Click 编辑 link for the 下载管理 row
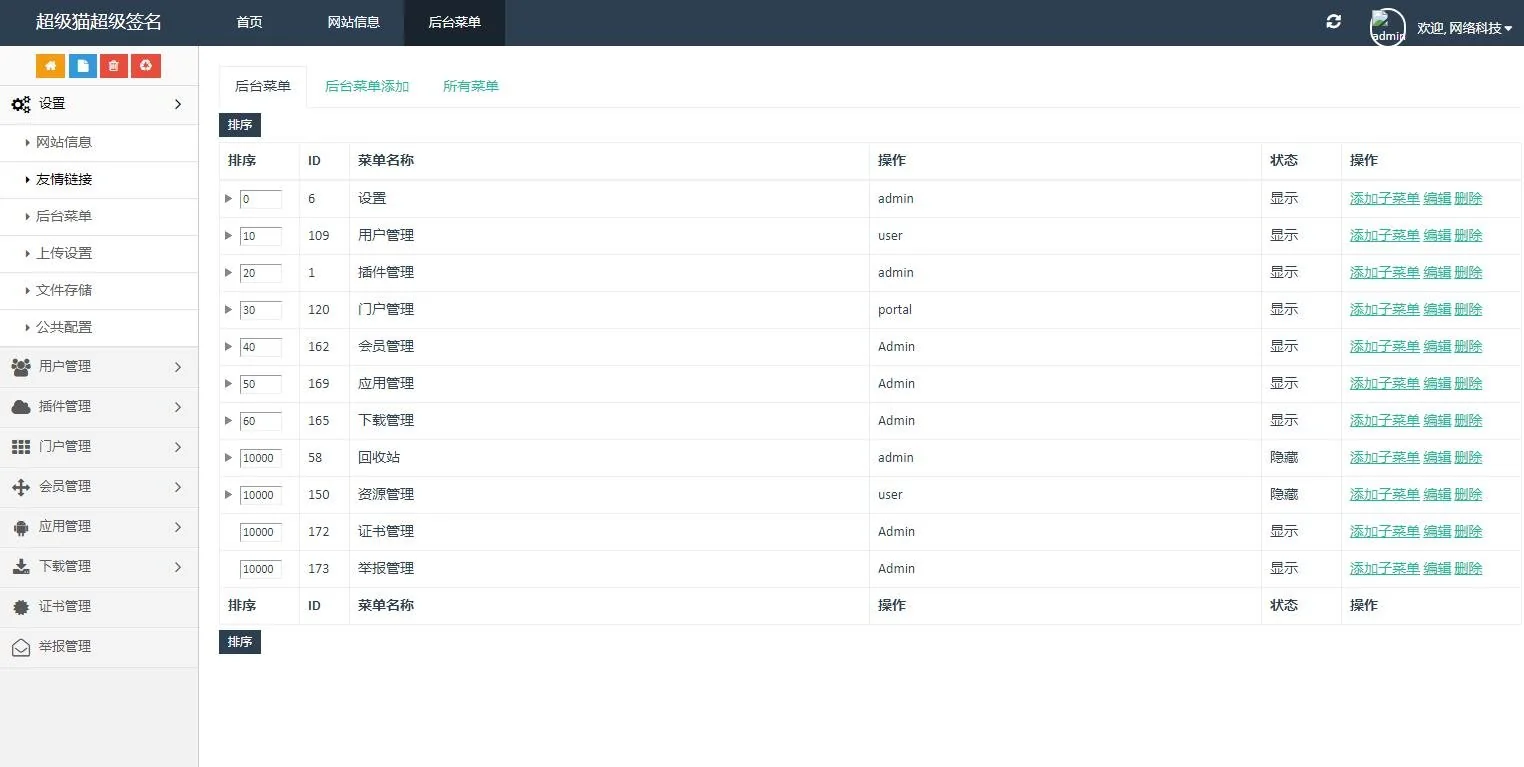The height and width of the screenshot is (767, 1524). pos(1437,421)
